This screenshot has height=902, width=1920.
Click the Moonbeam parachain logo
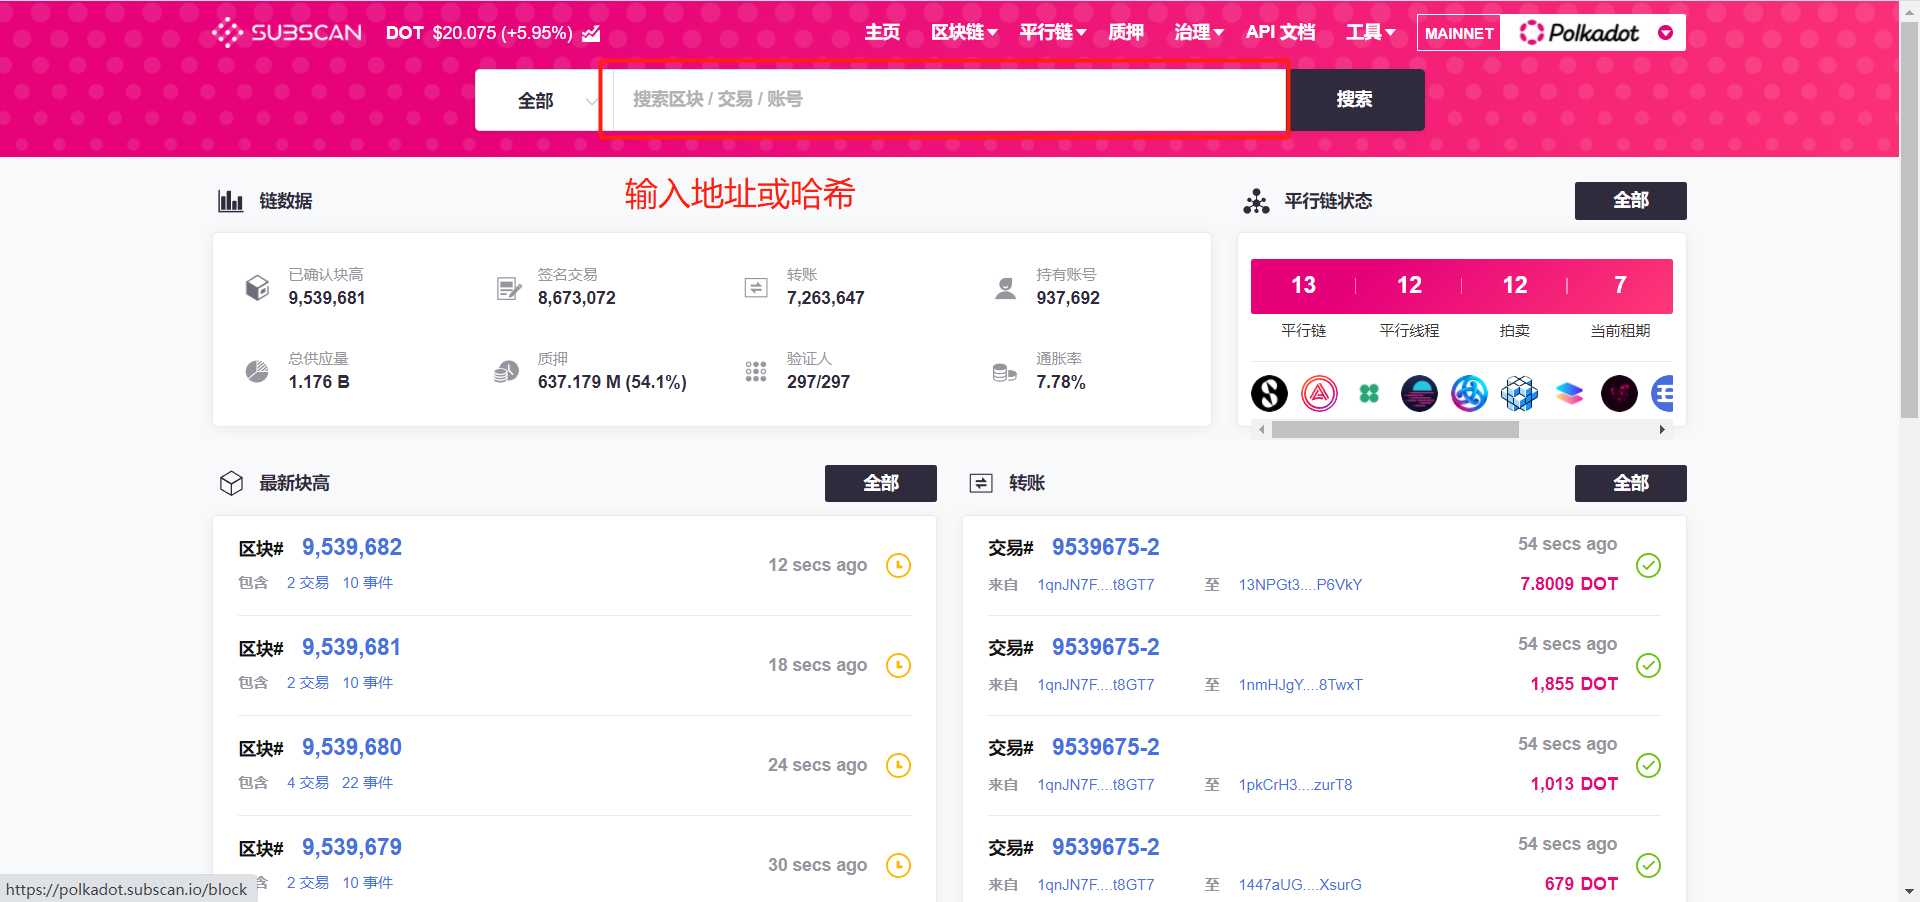[x=1419, y=393]
